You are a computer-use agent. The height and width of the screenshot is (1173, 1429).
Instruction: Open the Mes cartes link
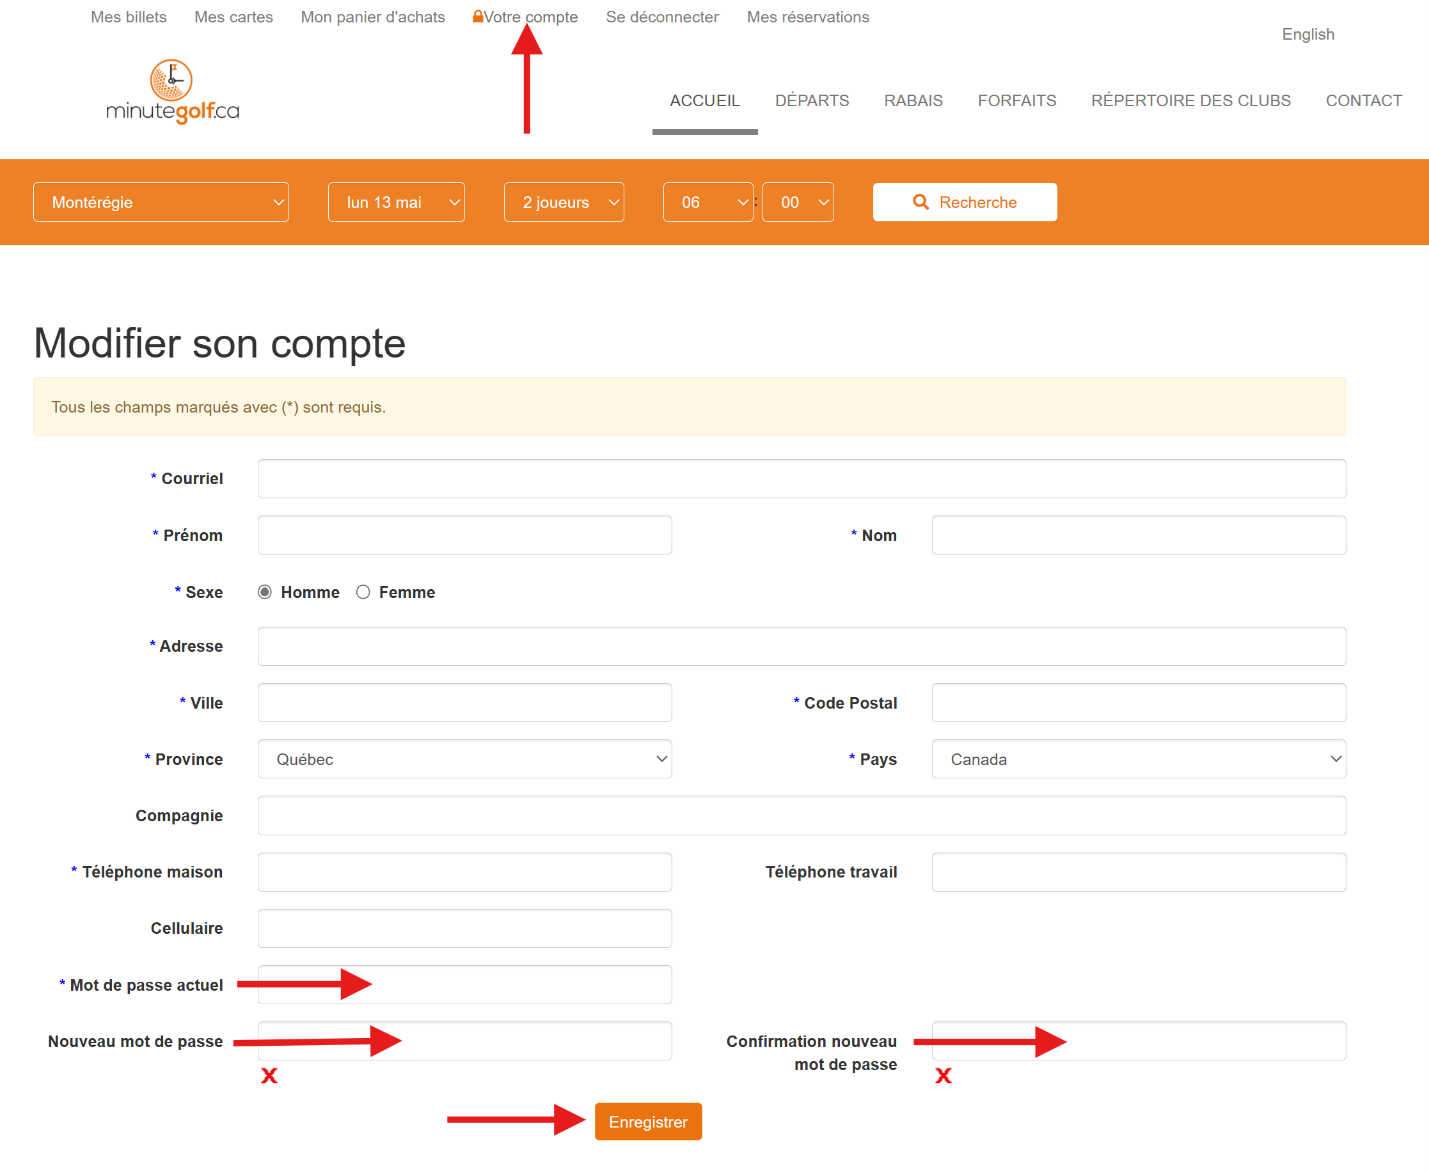point(234,17)
